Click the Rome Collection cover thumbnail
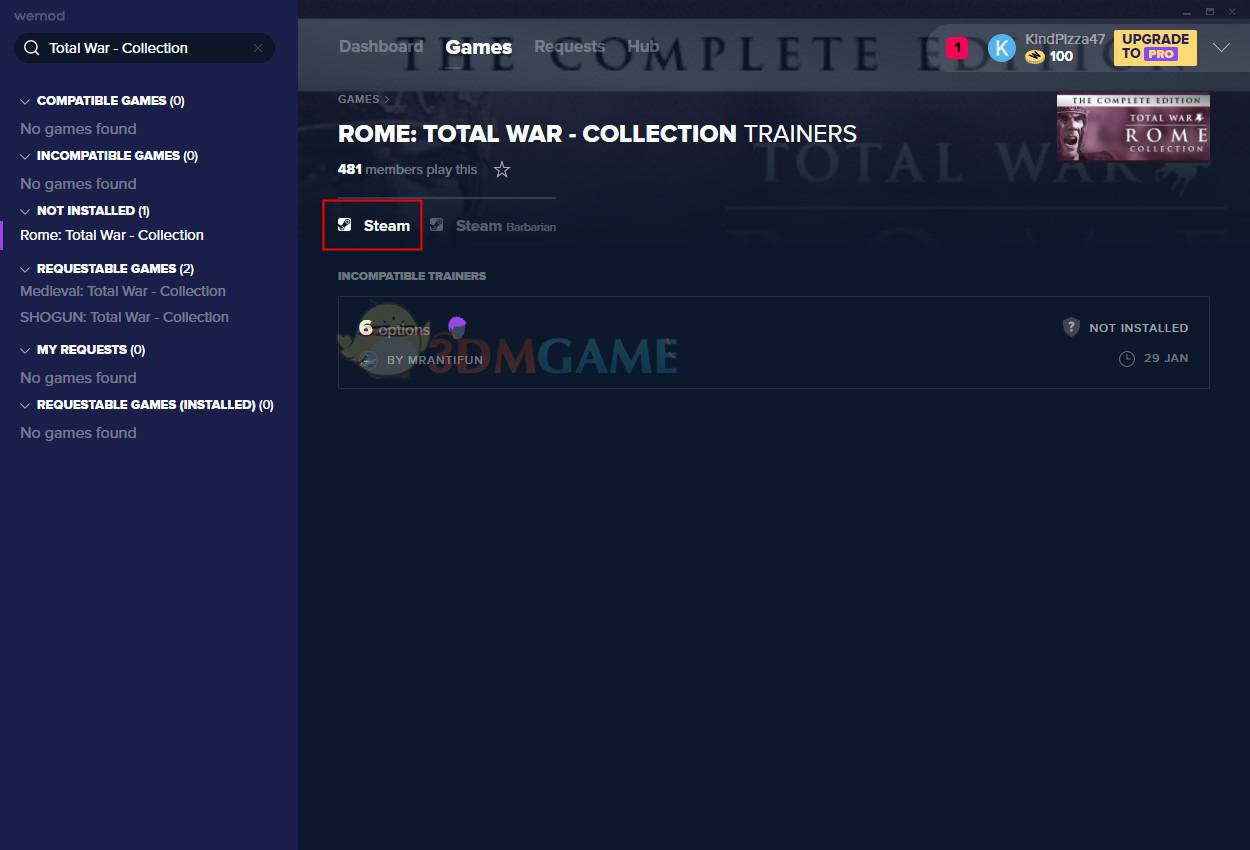This screenshot has width=1250, height=850. [x=1133, y=129]
